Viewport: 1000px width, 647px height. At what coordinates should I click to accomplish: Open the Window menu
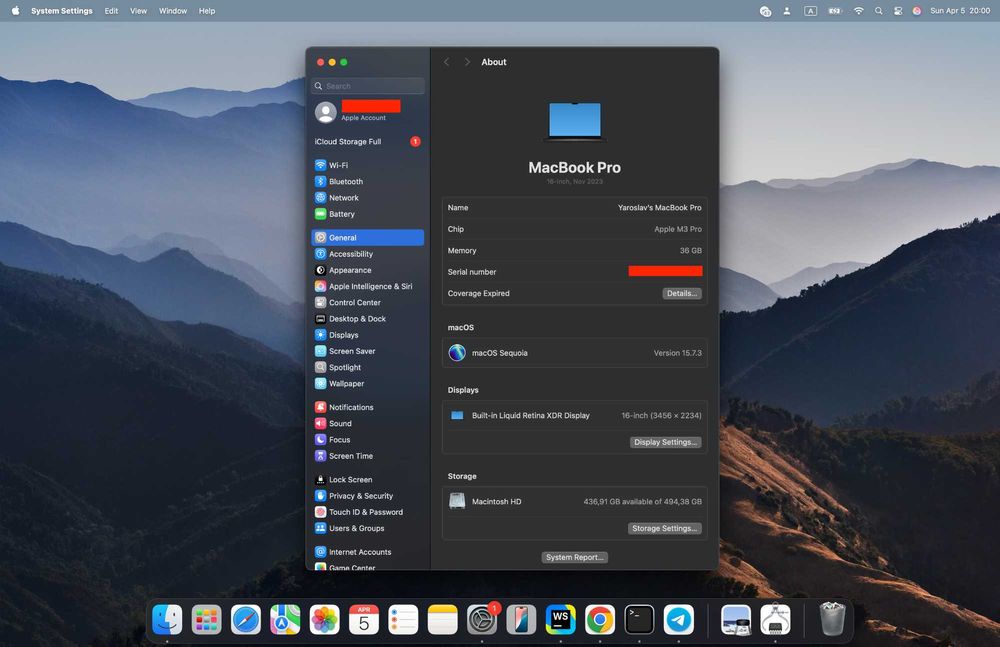click(173, 11)
